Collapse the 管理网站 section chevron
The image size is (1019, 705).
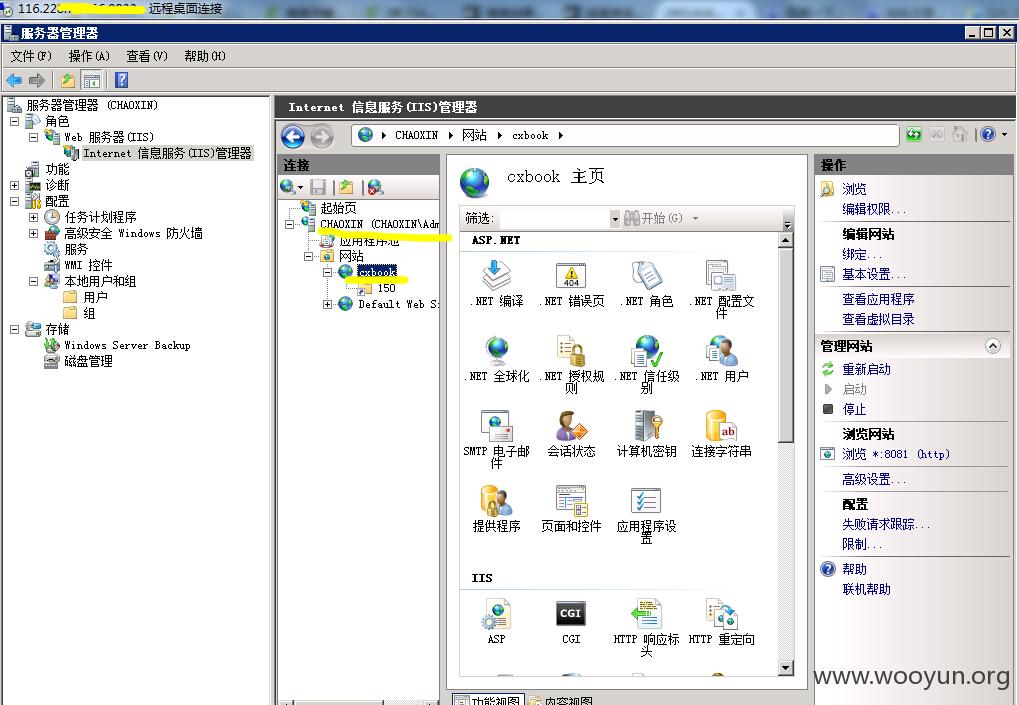click(992, 346)
